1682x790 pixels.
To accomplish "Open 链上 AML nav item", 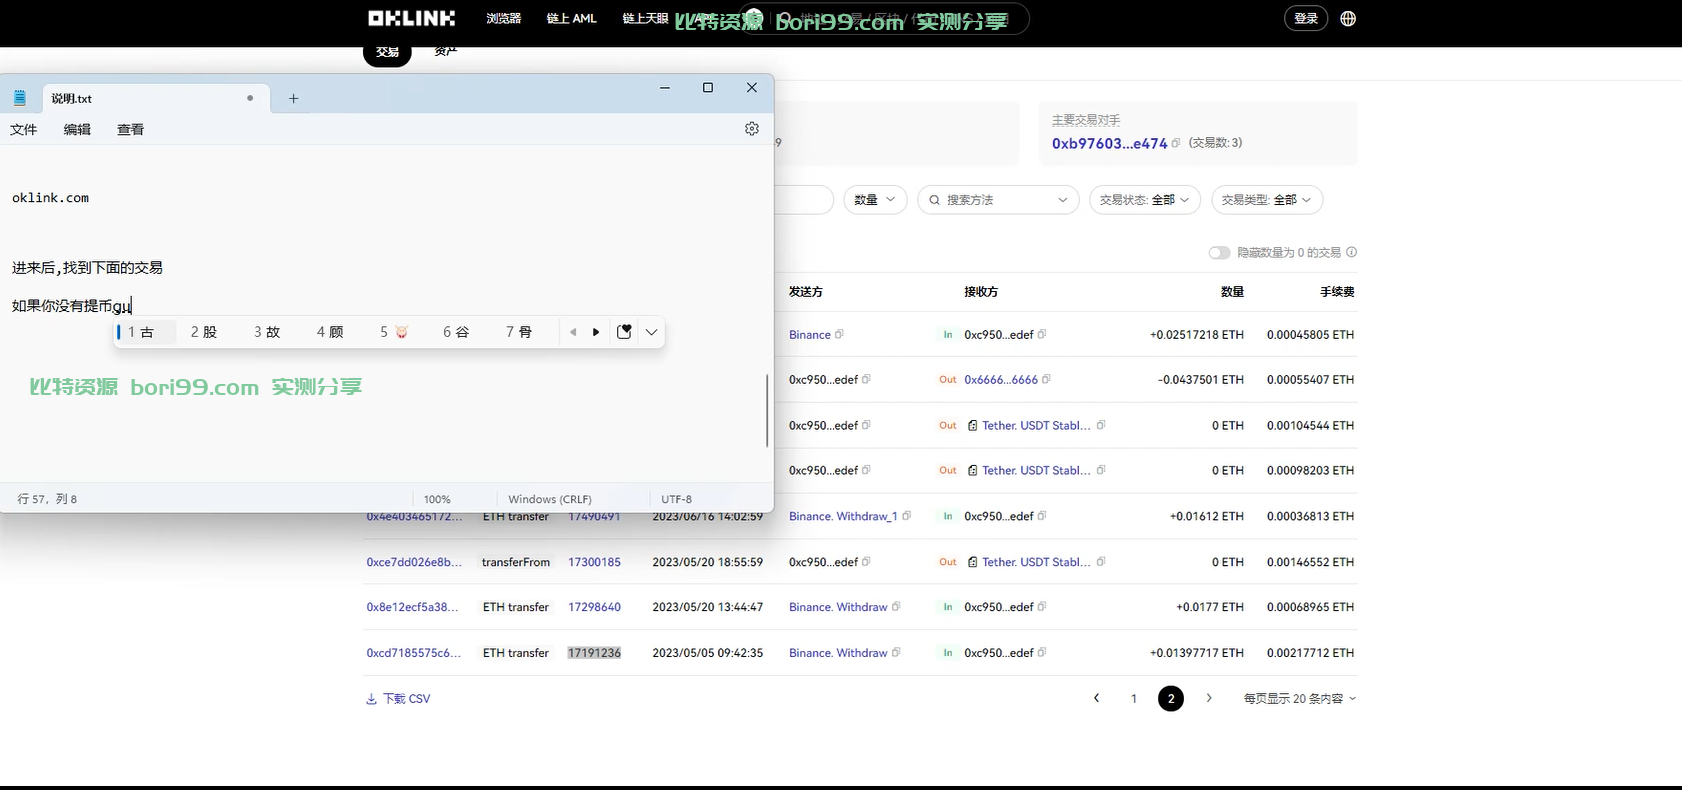I will 571,18.
